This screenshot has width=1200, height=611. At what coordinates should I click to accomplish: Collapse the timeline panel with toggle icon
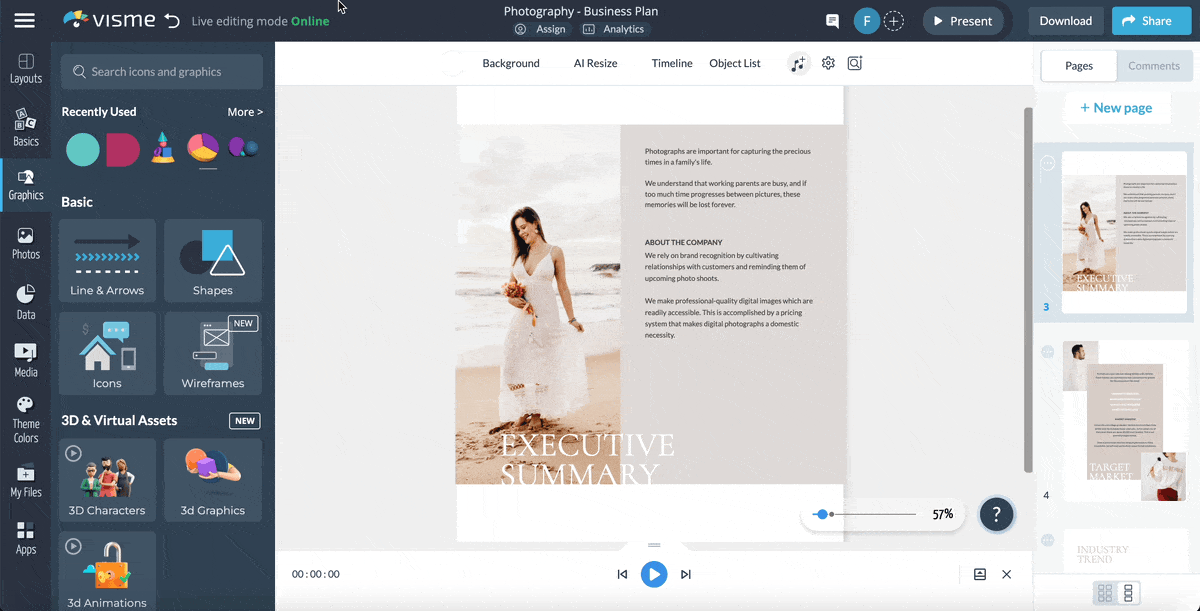point(980,574)
